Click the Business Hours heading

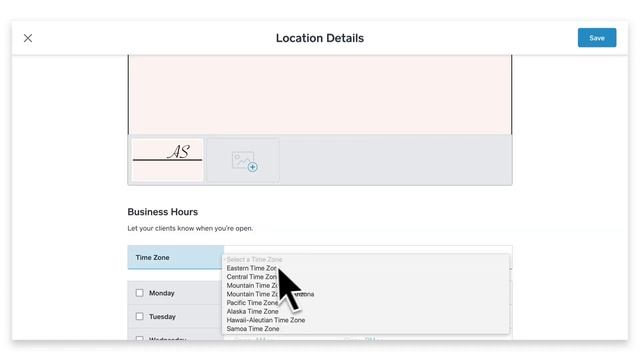click(x=162, y=212)
